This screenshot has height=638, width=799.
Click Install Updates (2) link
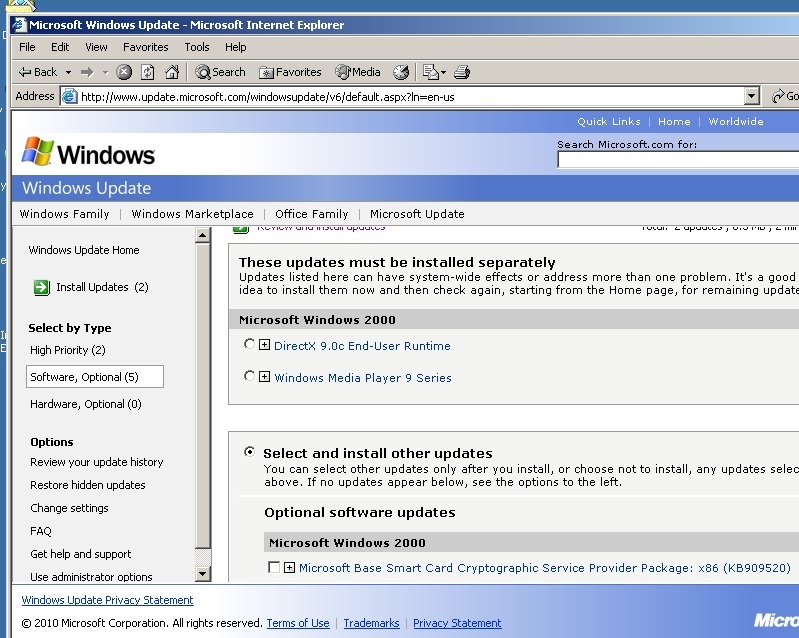pos(102,287)
